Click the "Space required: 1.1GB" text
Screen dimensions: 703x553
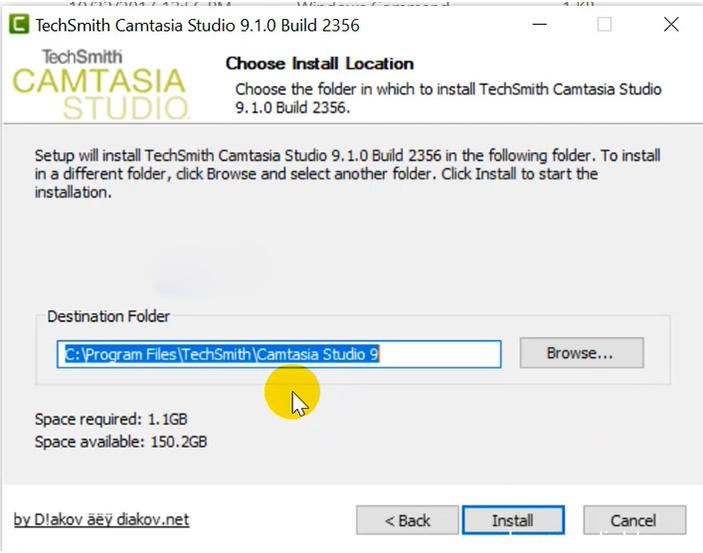110,420
